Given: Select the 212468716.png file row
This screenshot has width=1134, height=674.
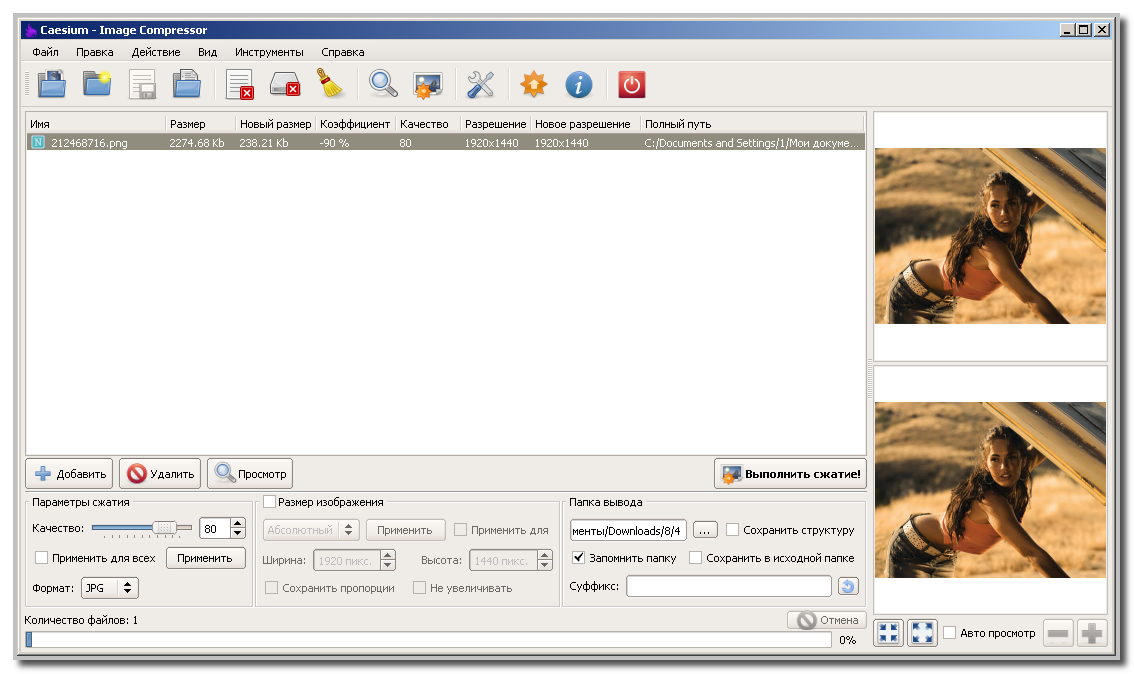Looking at the screenshot, I should pos(446,142).
